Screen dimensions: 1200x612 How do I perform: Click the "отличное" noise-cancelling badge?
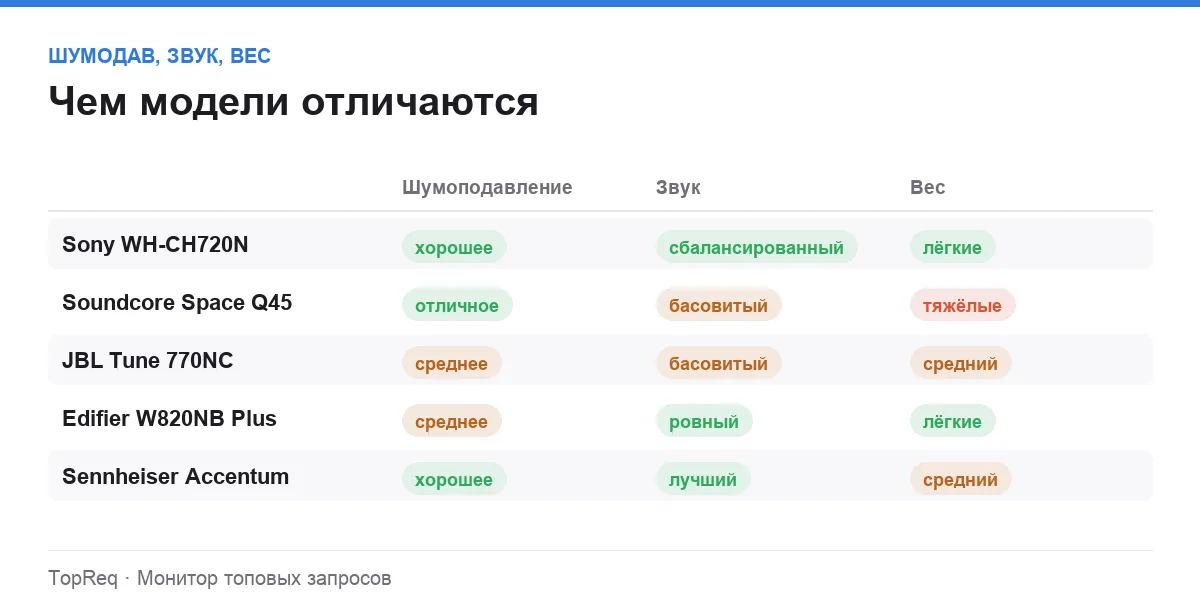(457, 305)
